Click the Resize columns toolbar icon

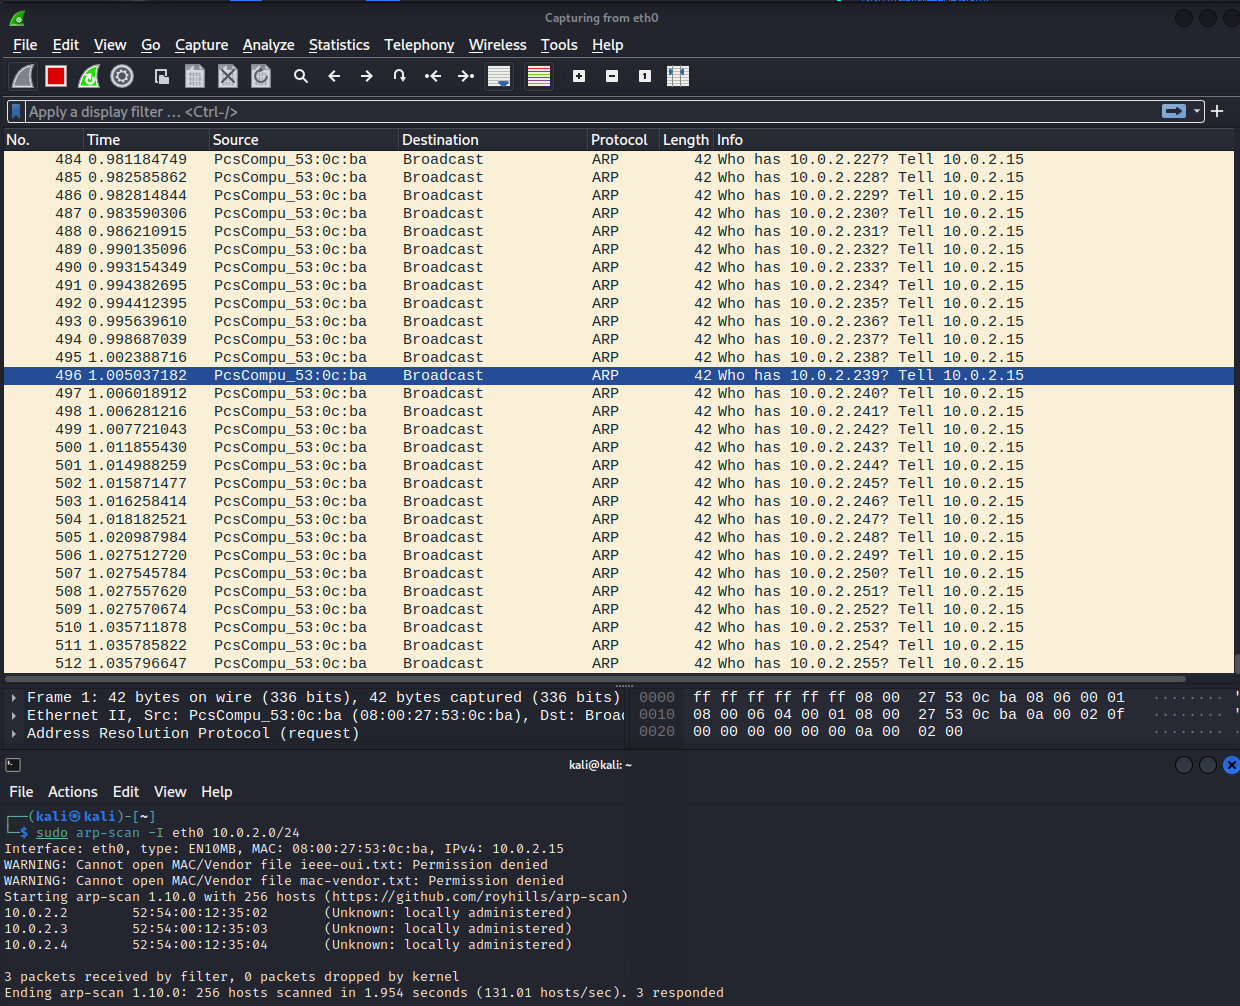coord(678,76)
